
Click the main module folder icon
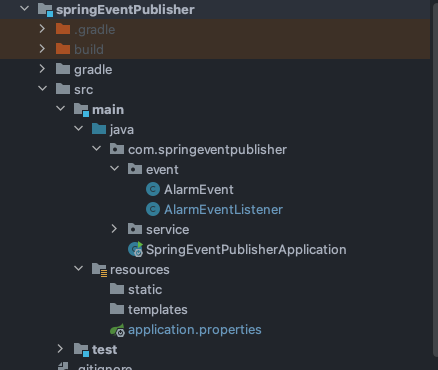click(x=81, y=110)
